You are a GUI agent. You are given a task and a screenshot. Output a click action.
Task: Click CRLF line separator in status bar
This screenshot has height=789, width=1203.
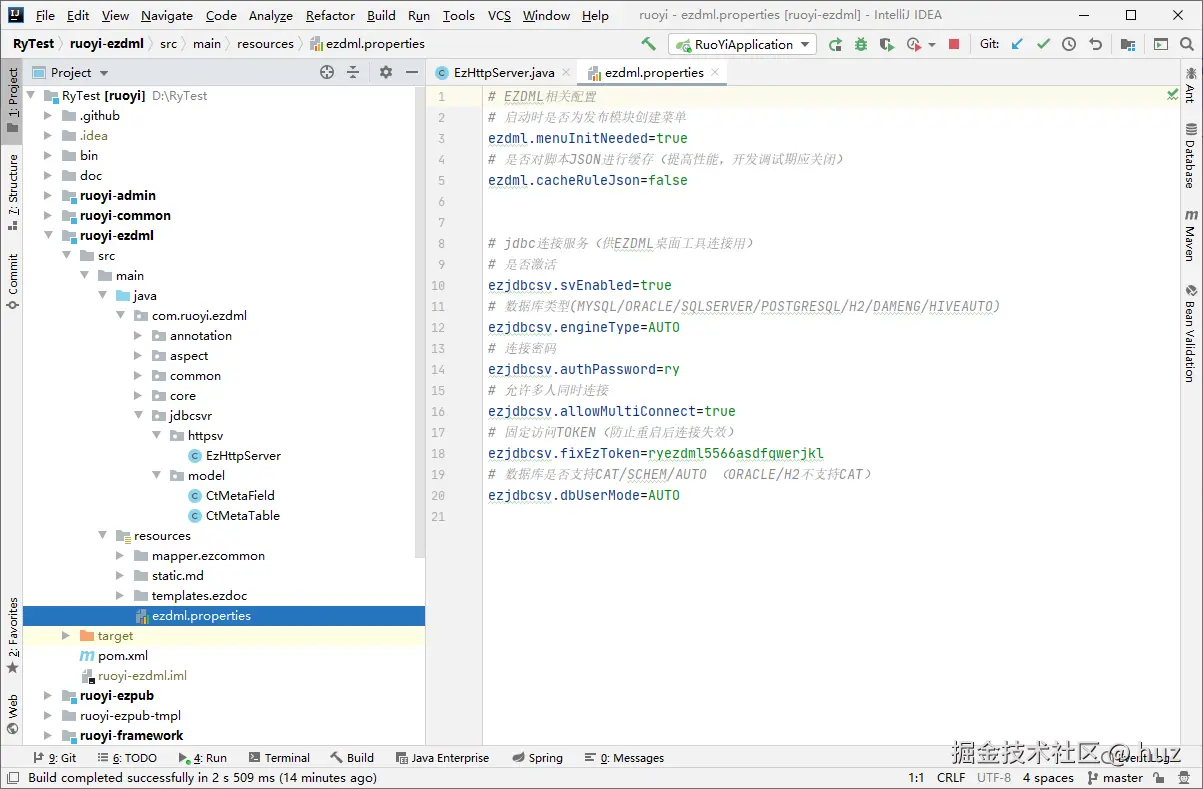951,777
